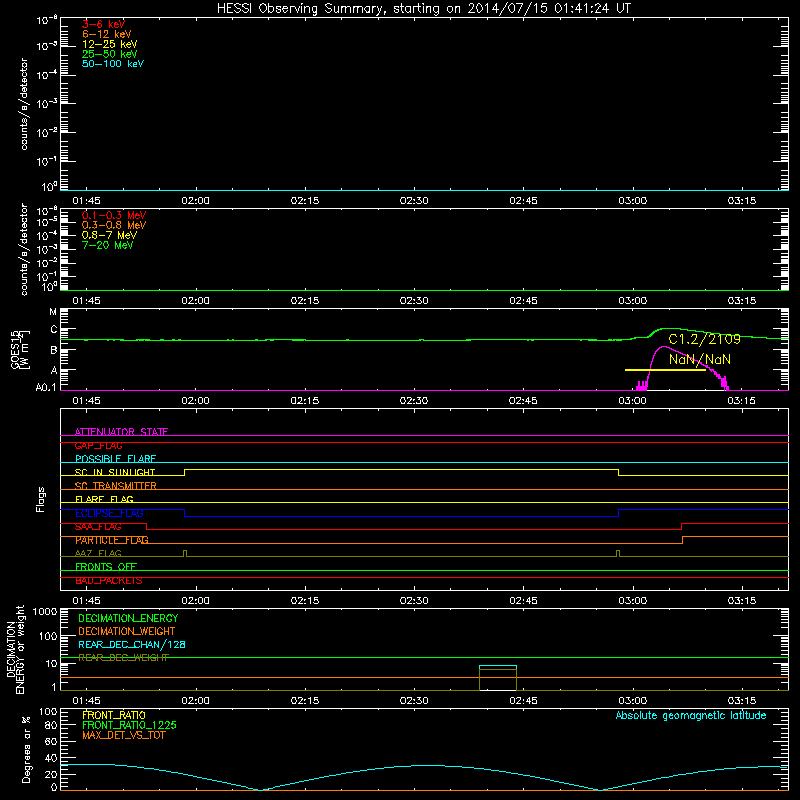Select the ATTENUATOR_STATE flag label

tap(121, 432)
